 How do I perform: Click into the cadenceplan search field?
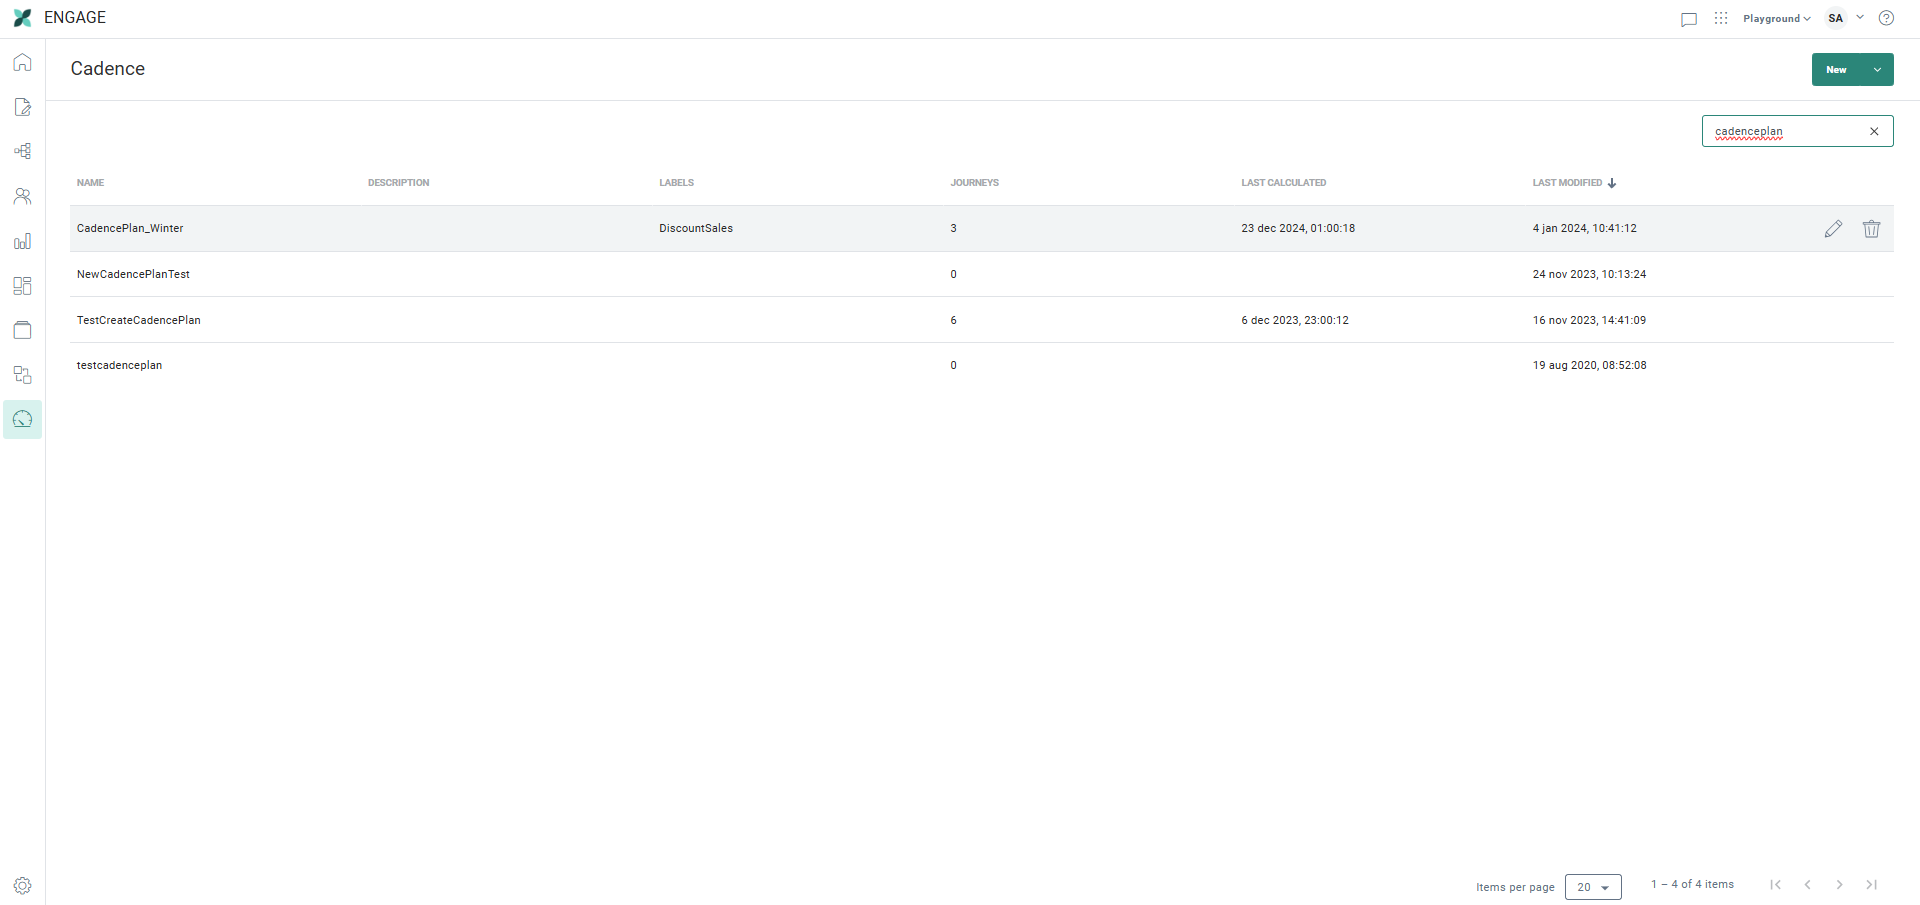click(x=1780, y=131)
